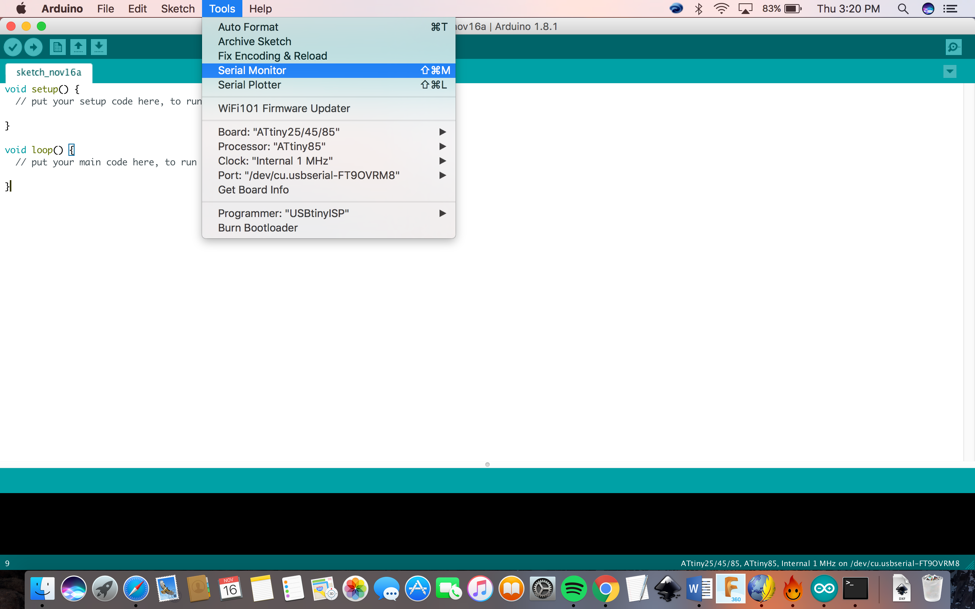975x609 pixels.
Task: Open the tab options dropdown arrow
Action: coord(950,72)
